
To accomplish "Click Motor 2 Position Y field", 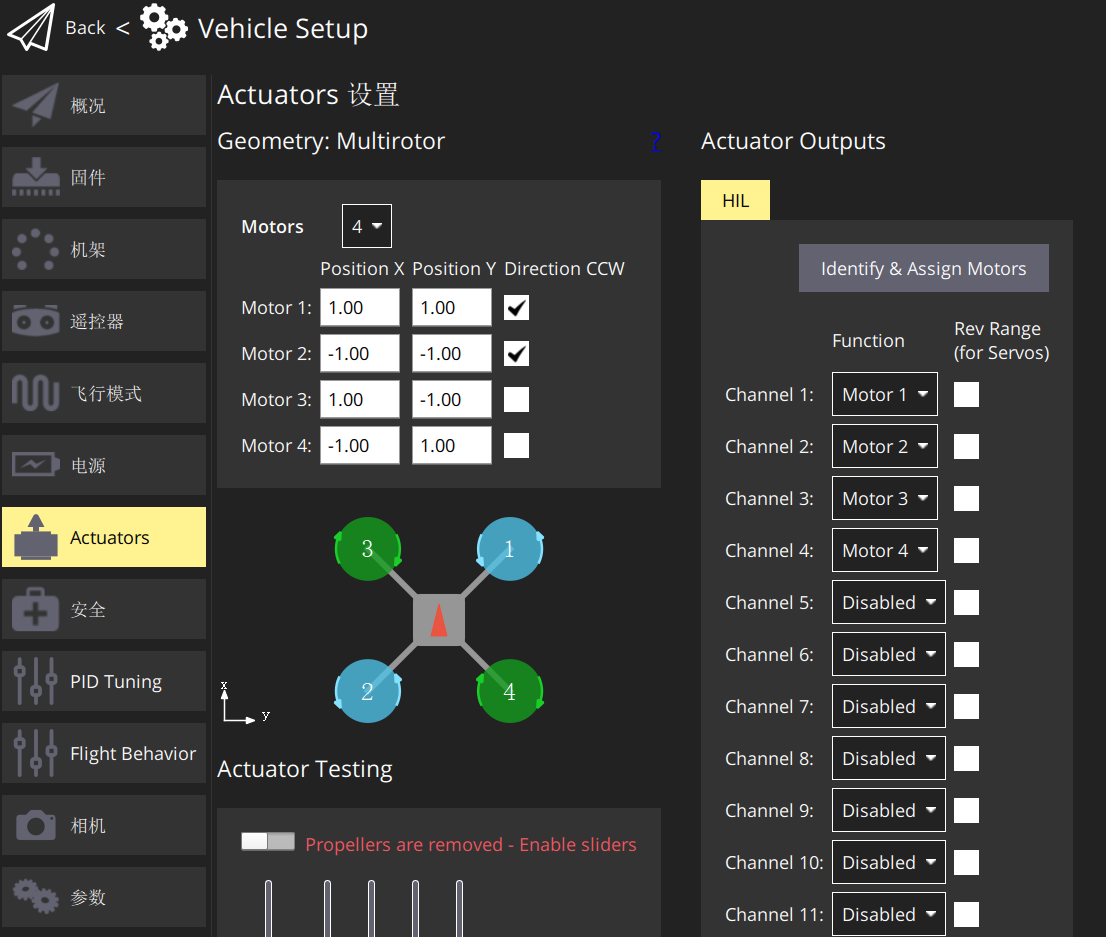I will click(451, 353).
